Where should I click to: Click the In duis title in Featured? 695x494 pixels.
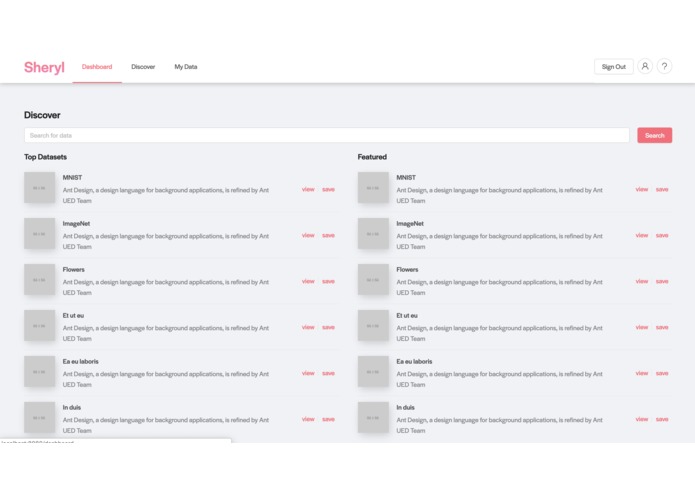pos(406,408)
